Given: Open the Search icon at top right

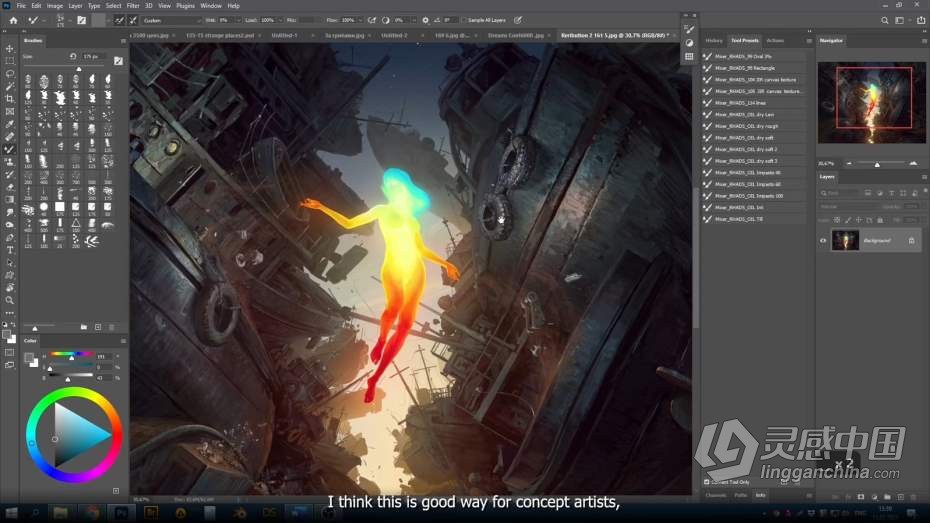Looking at the screenshot, I should point(884,20).
